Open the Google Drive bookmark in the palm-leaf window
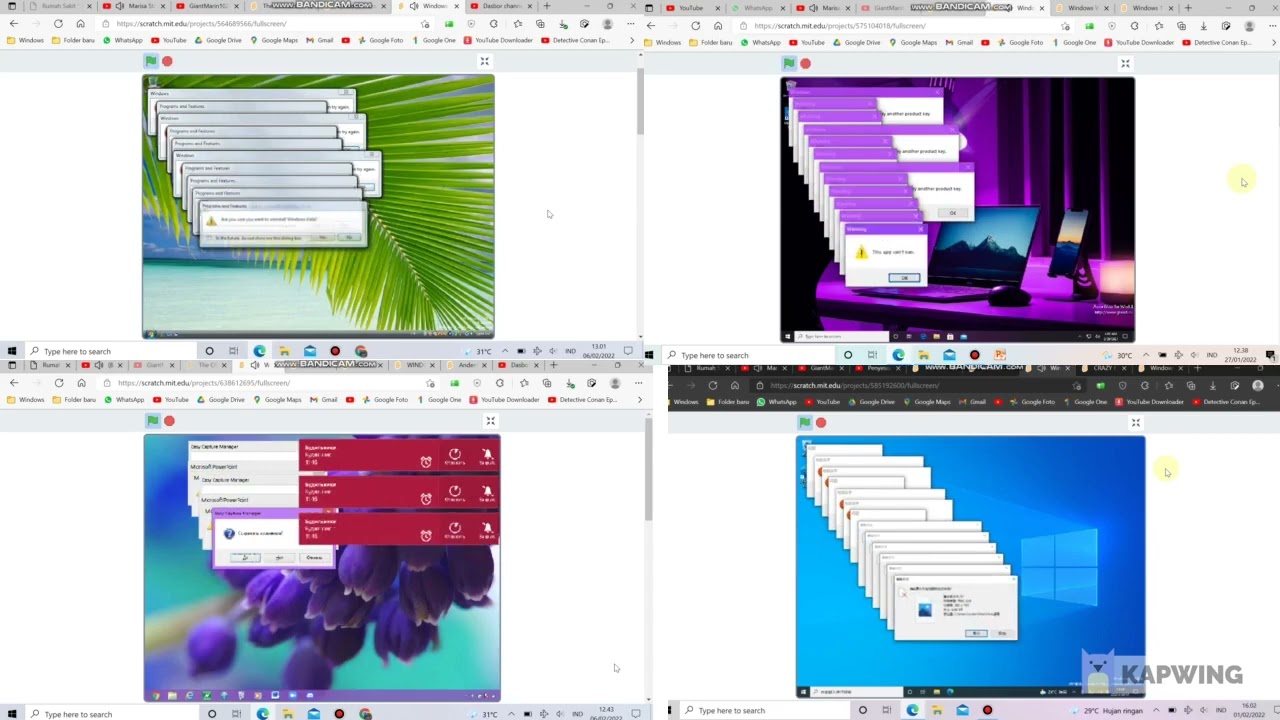1280x720 pixels. 218,40
